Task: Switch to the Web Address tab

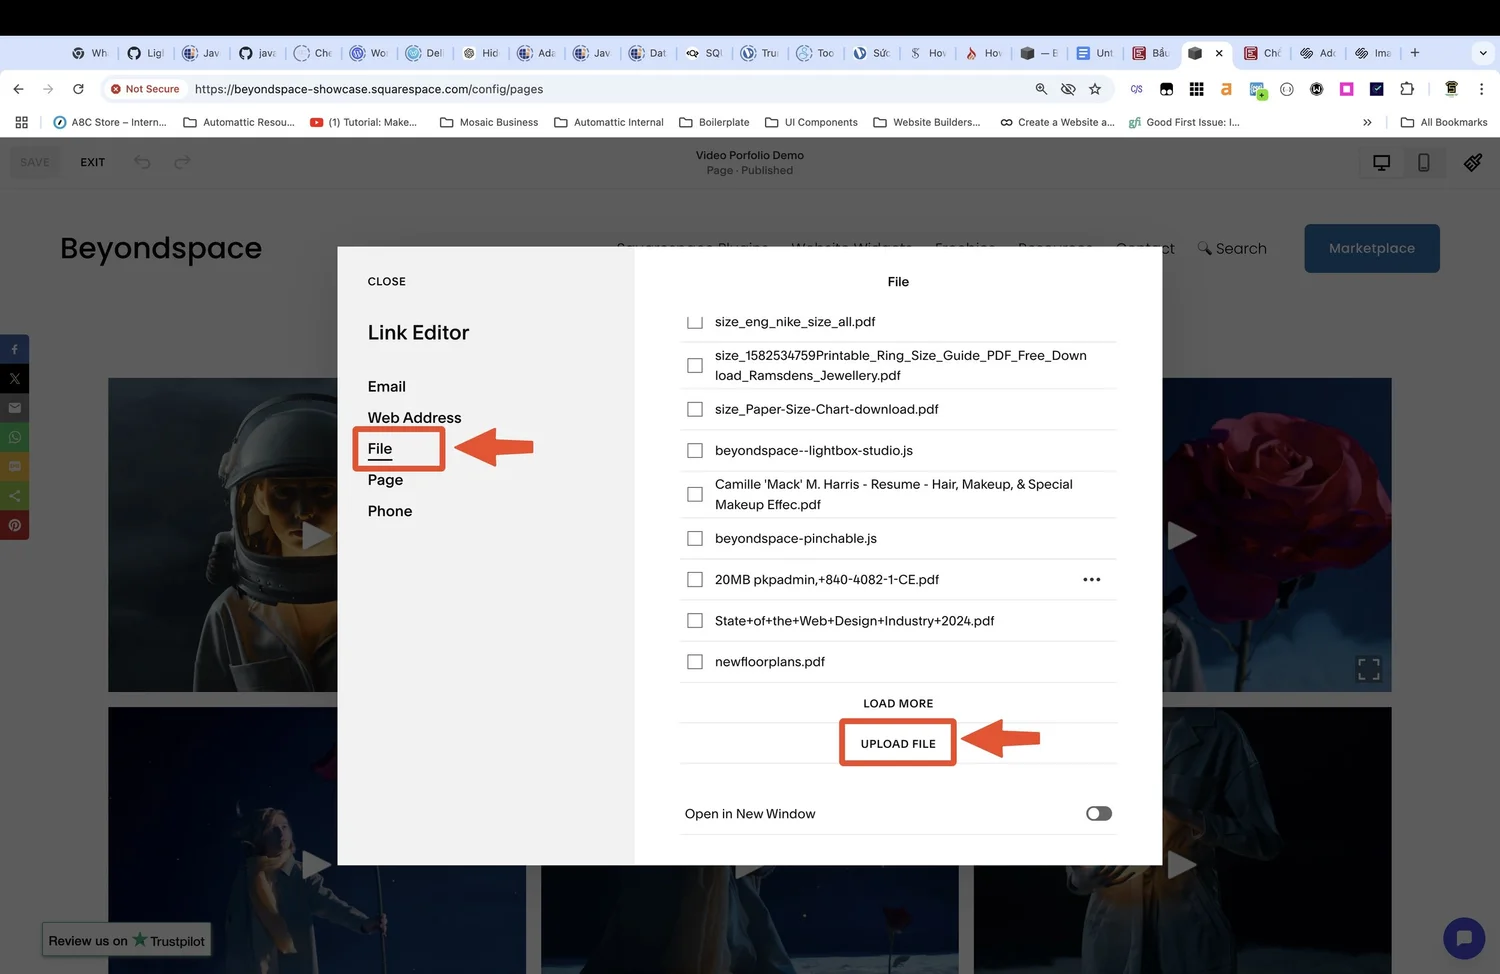Action: pyautogui.click(x=414, y=417)
